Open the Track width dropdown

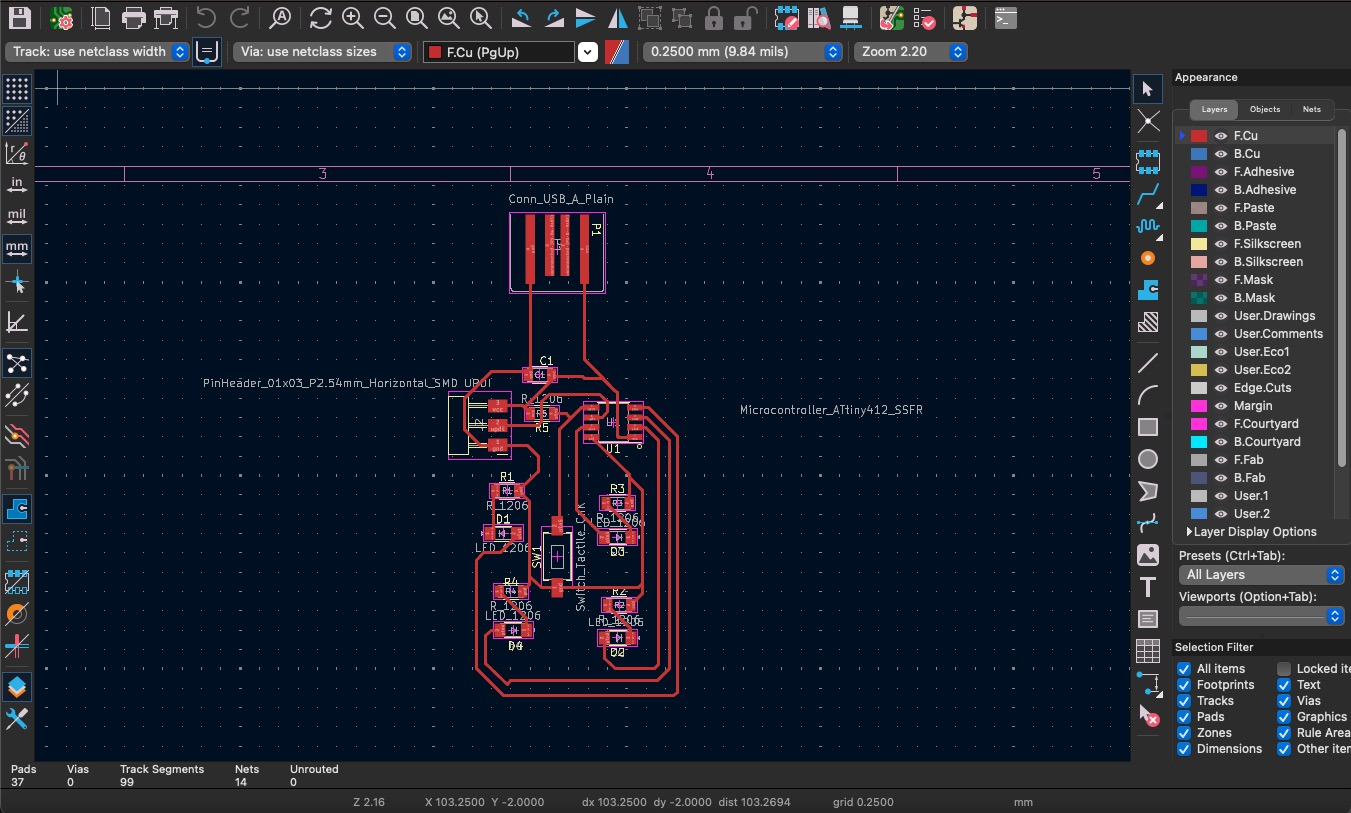coord(97,51)
